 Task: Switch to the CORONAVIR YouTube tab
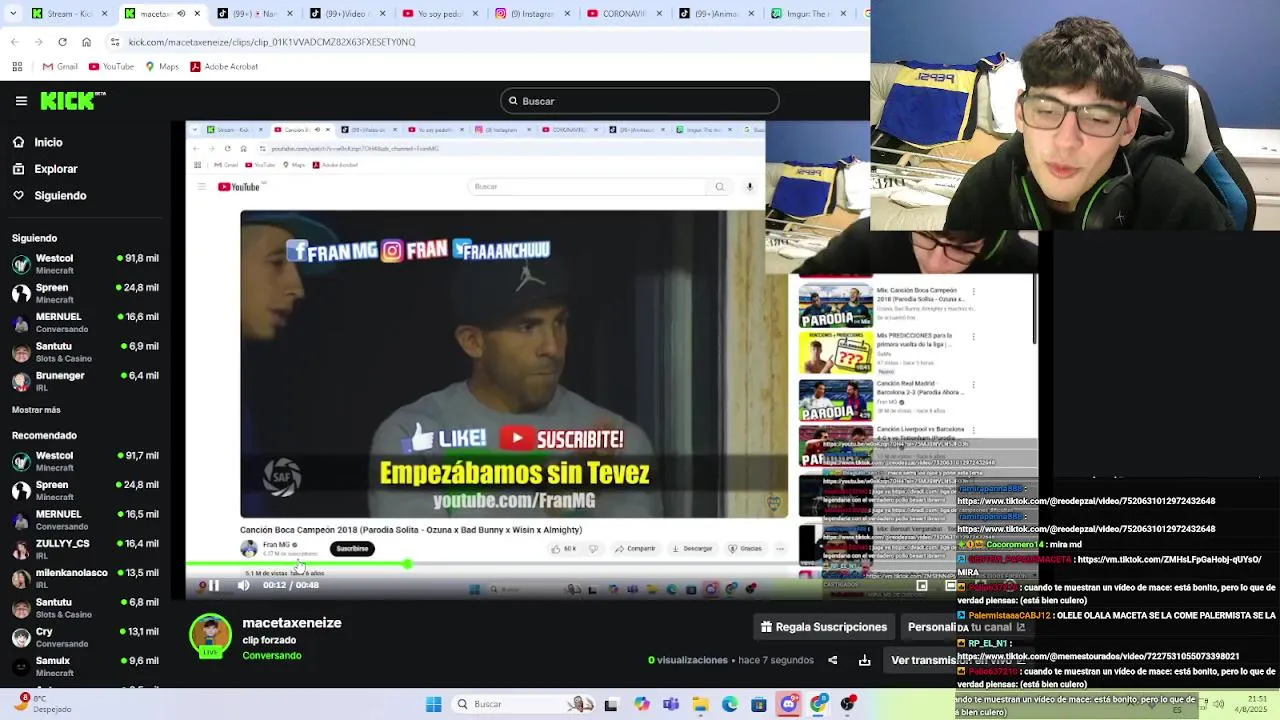tap(623, 14)
